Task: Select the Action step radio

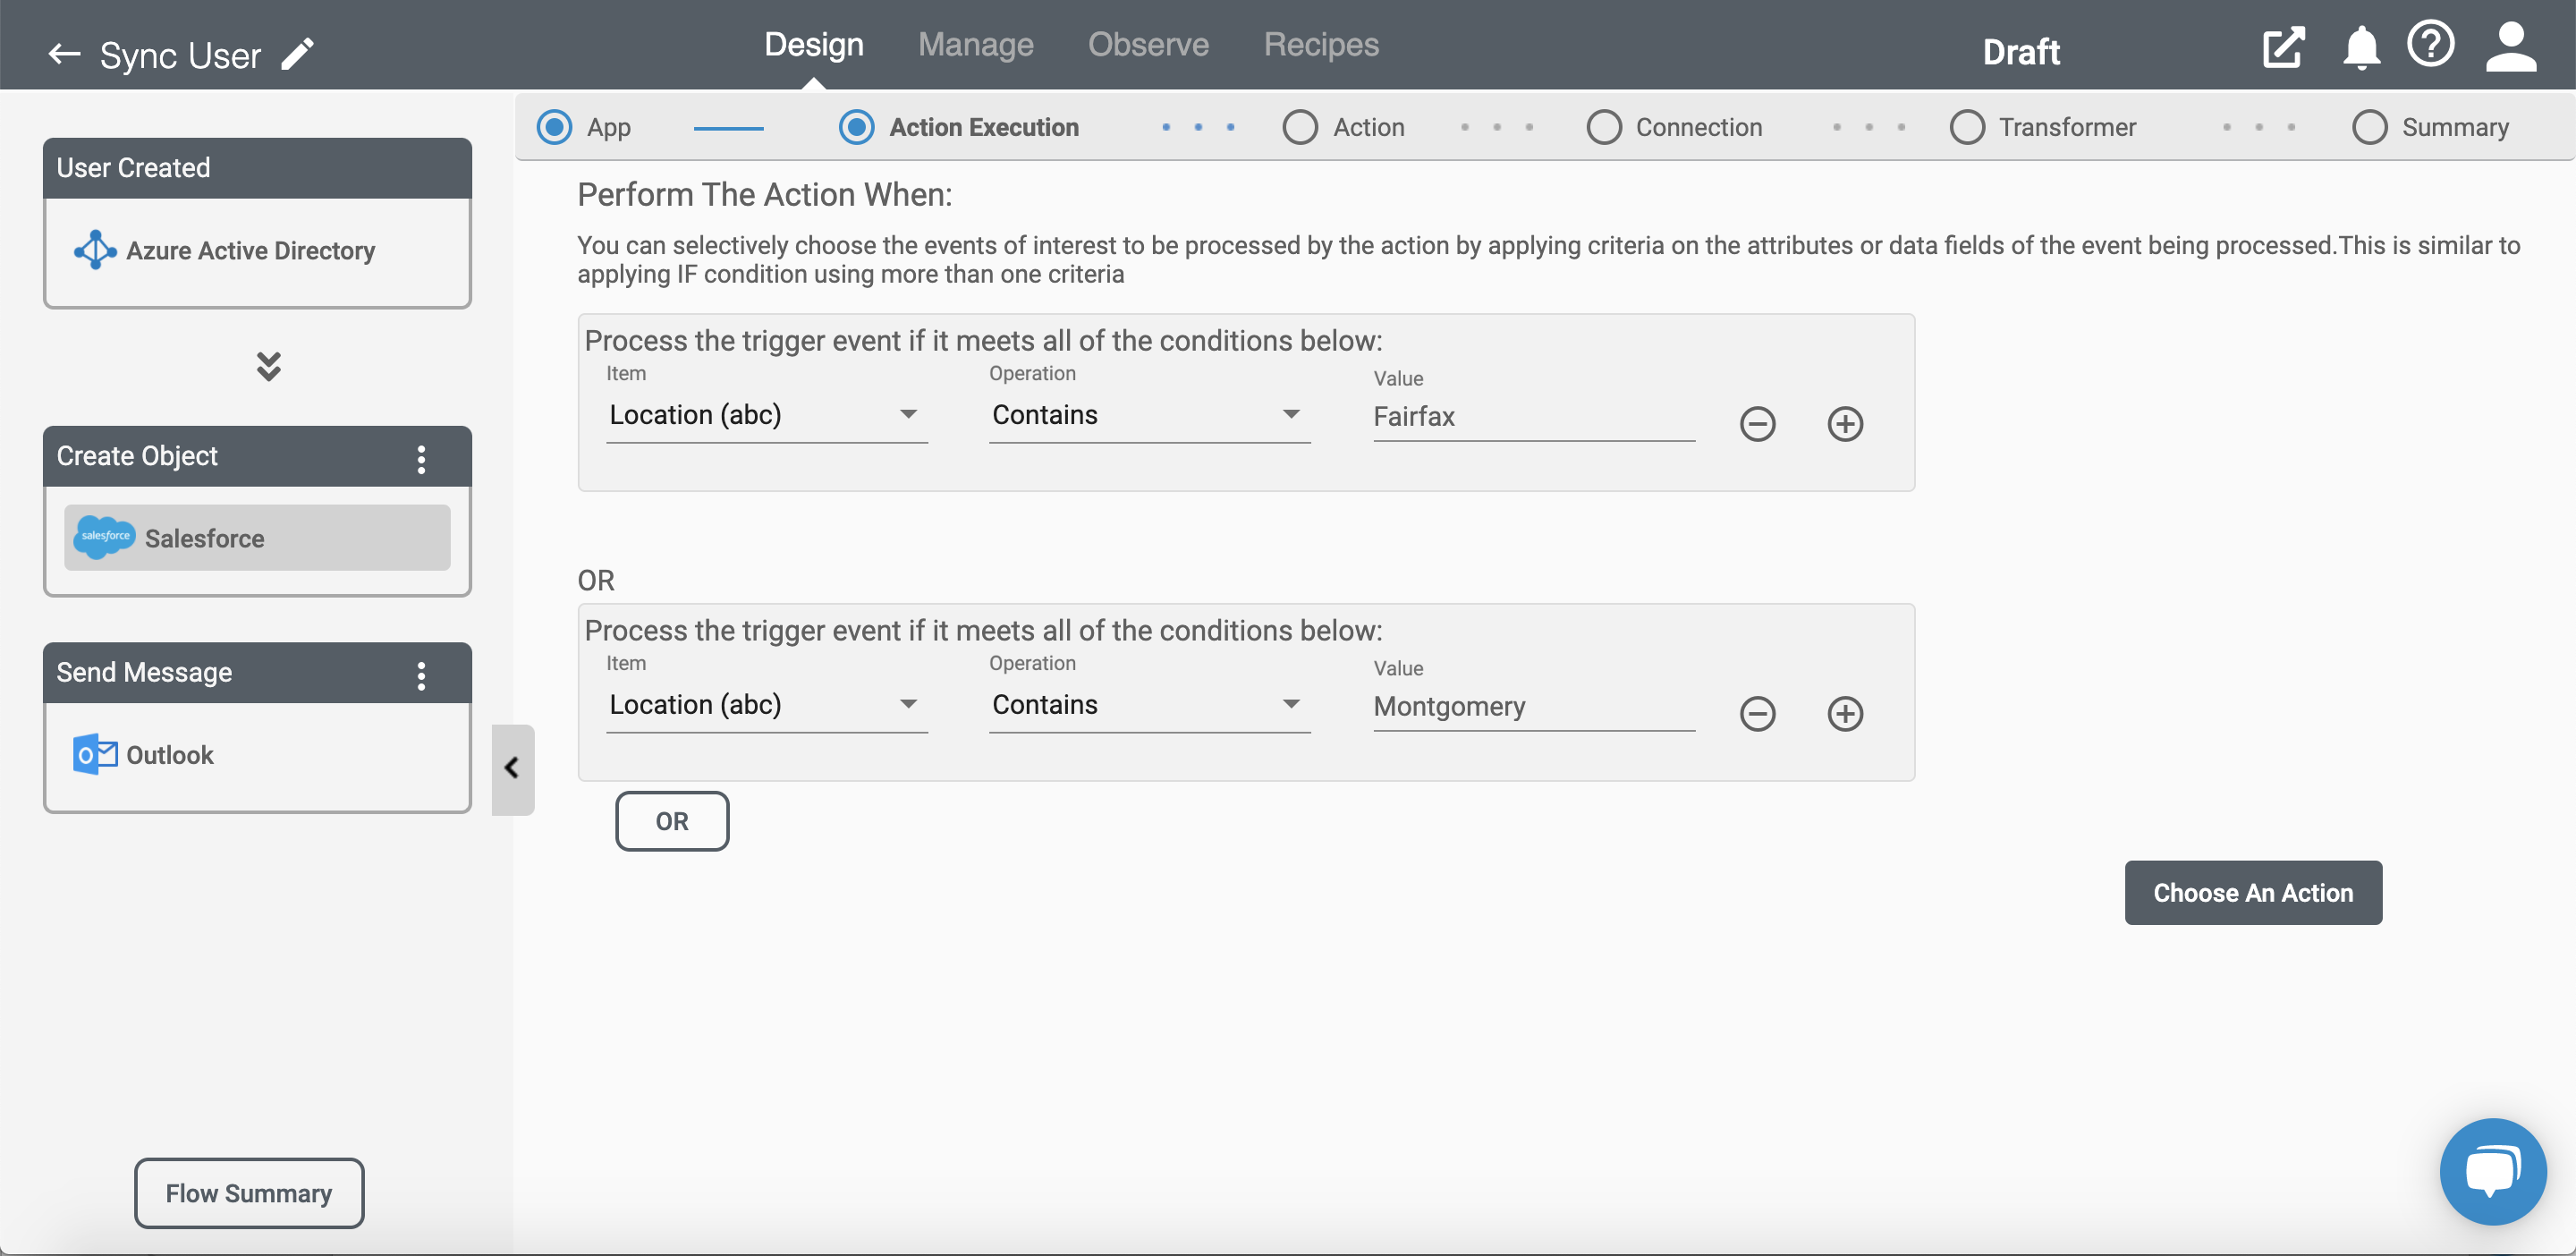Action: [1300, 127]
